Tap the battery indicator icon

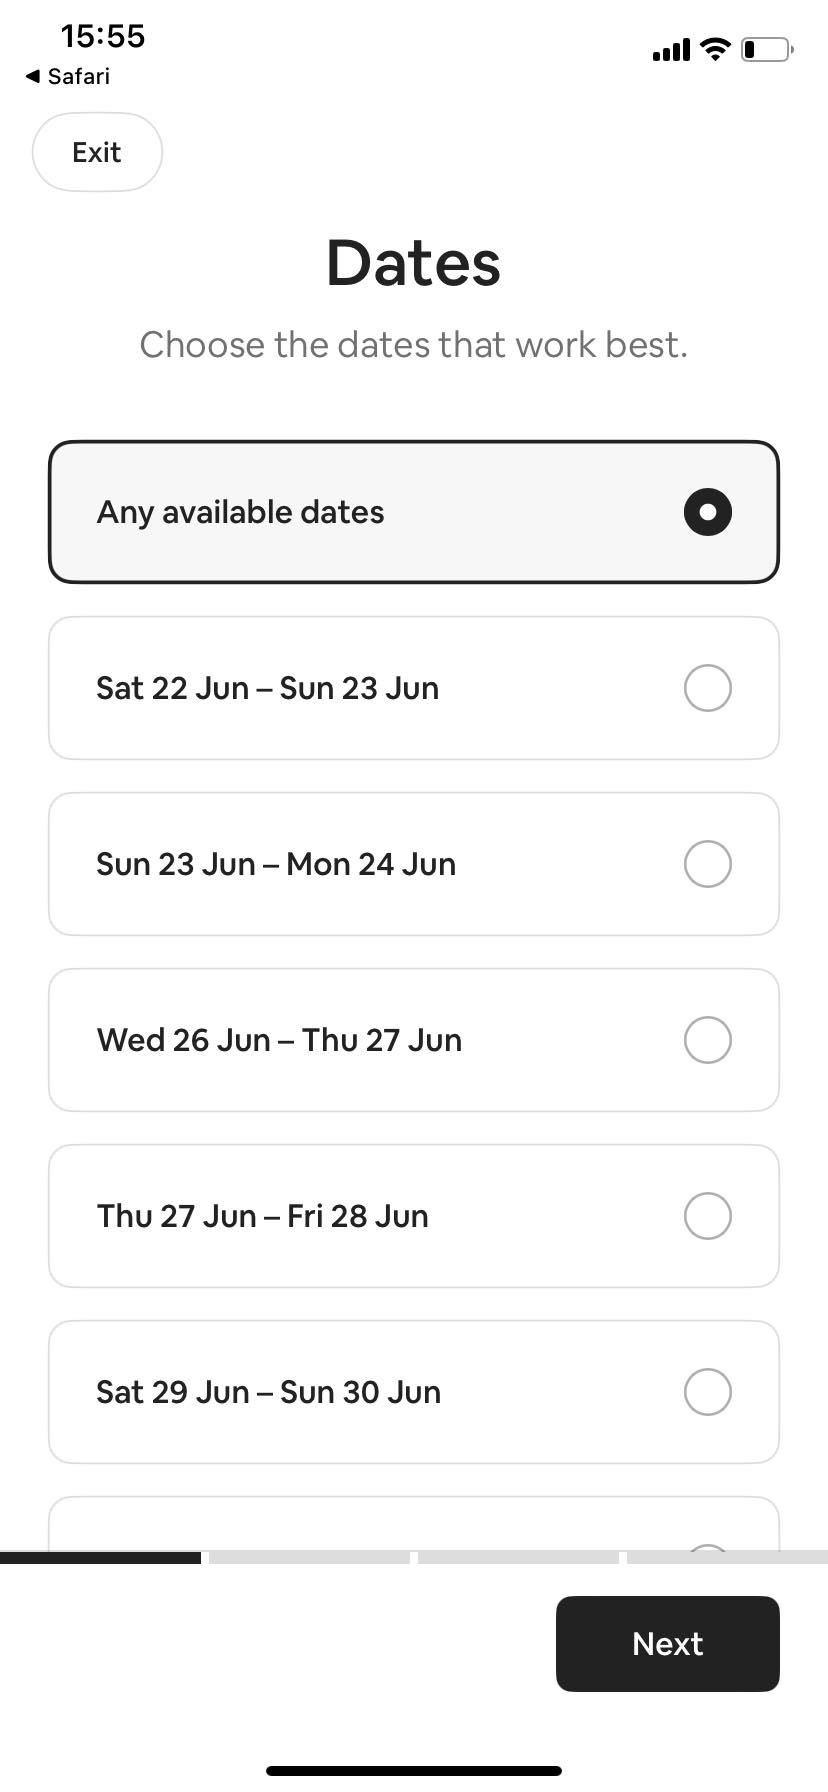pos(767,49)
